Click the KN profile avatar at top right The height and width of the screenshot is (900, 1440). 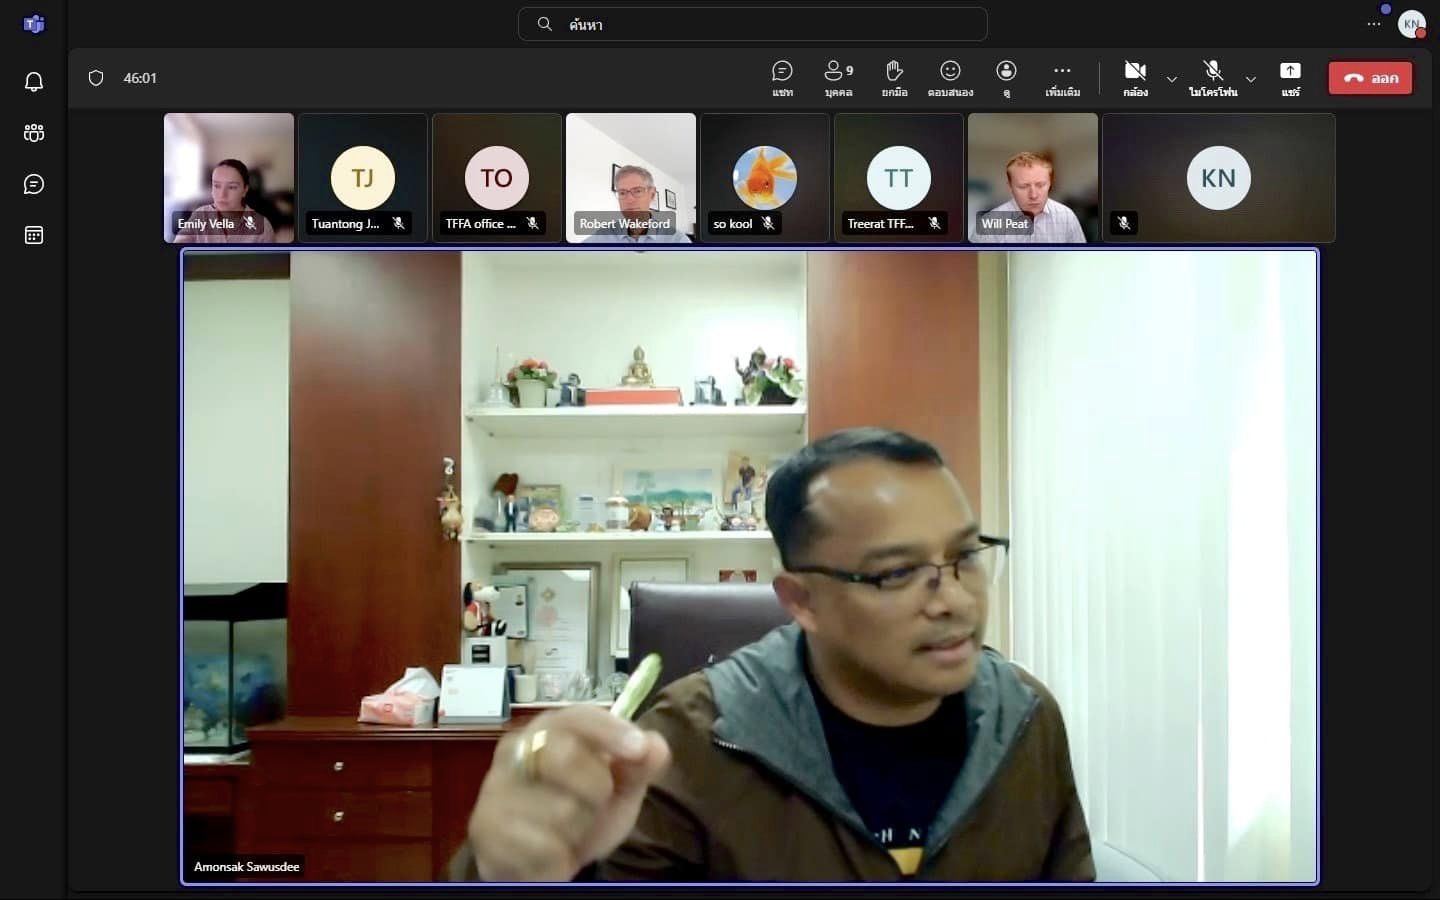[1411, 24]
